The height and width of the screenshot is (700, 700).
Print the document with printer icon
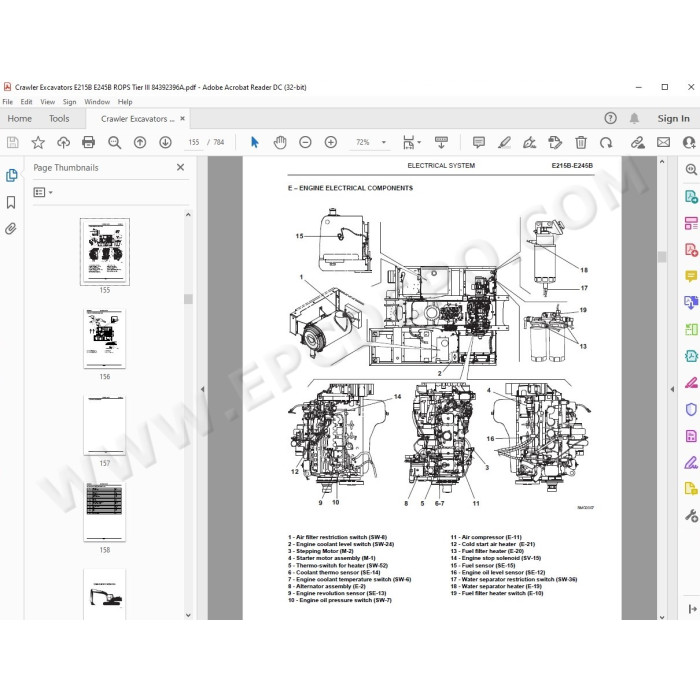point(88,142)
